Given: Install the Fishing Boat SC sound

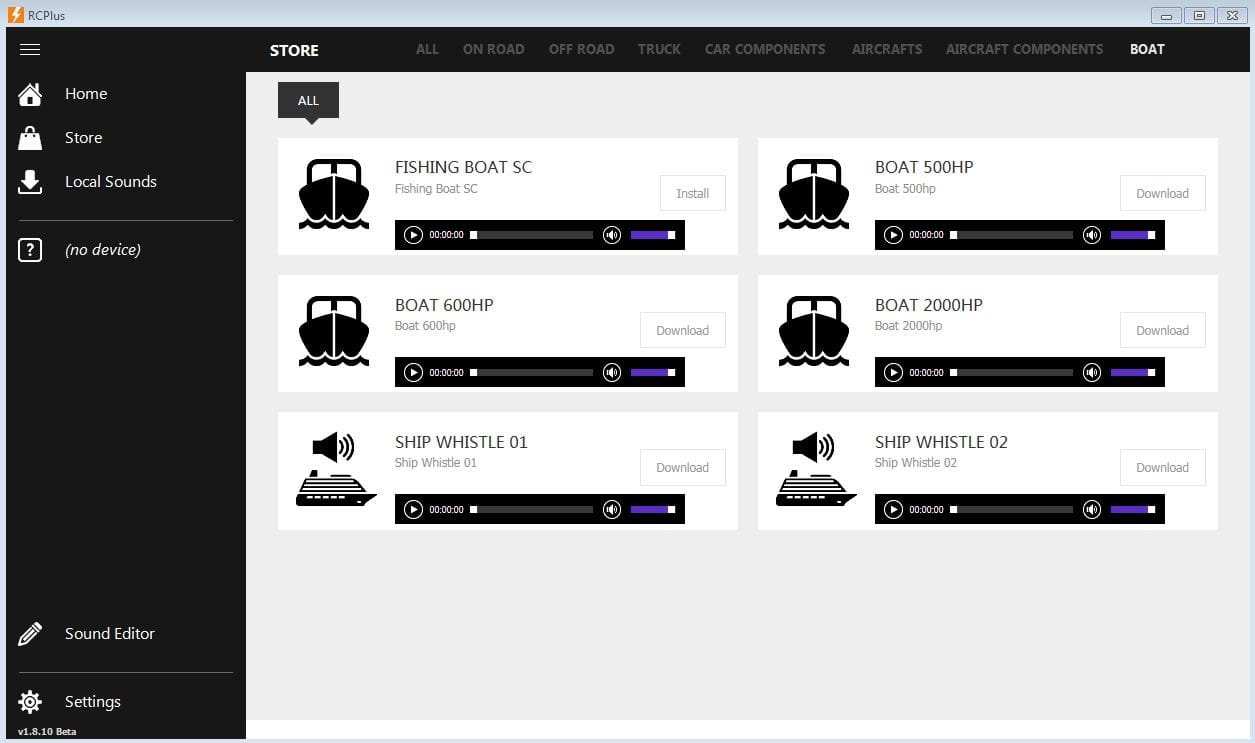Looking at the screenshot, I should point(692,193).
